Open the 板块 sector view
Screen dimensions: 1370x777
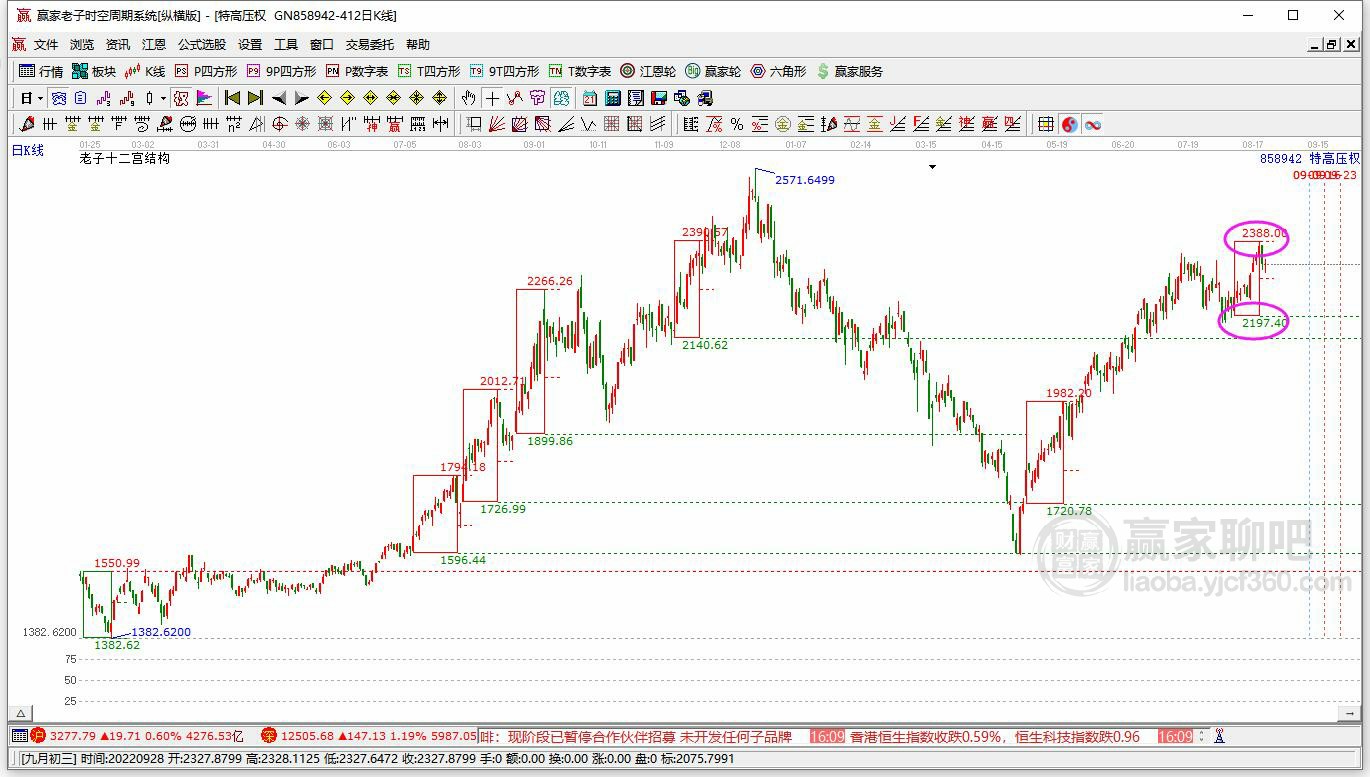click(x=94, y=71)
